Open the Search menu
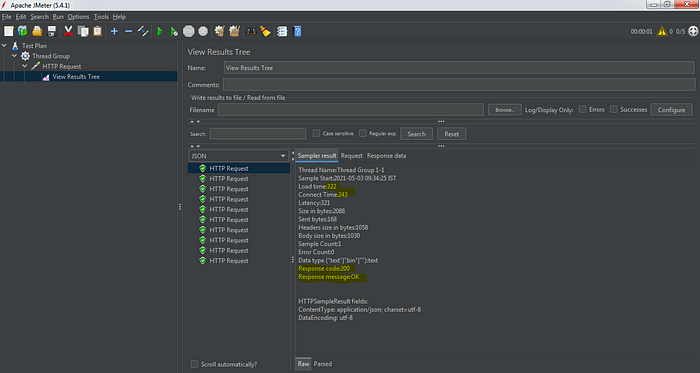This screenshot has height=373, width=700. [x=39, y=17]
